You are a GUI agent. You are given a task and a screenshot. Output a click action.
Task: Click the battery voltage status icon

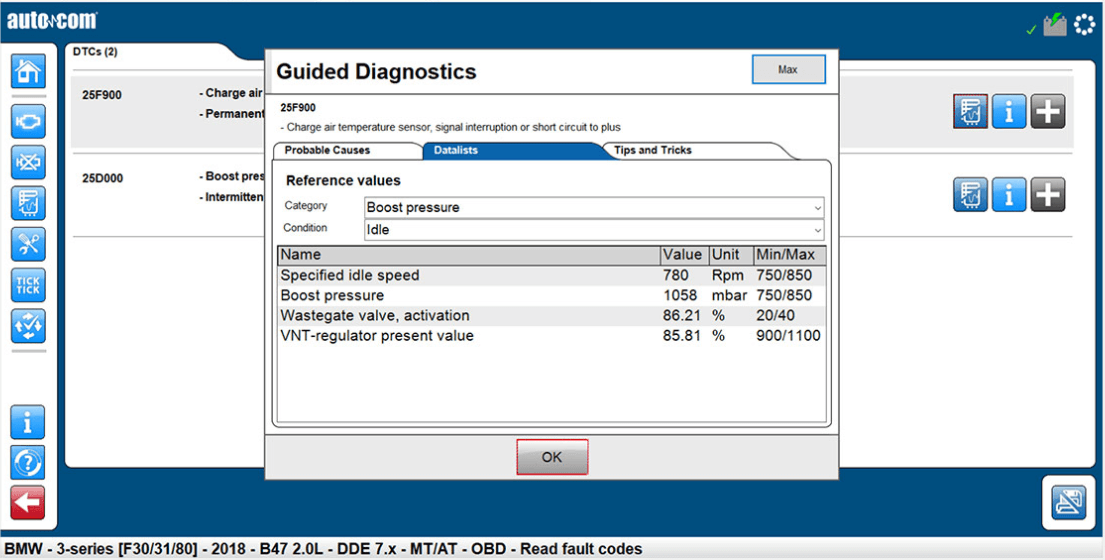[x=1054, y=25]
